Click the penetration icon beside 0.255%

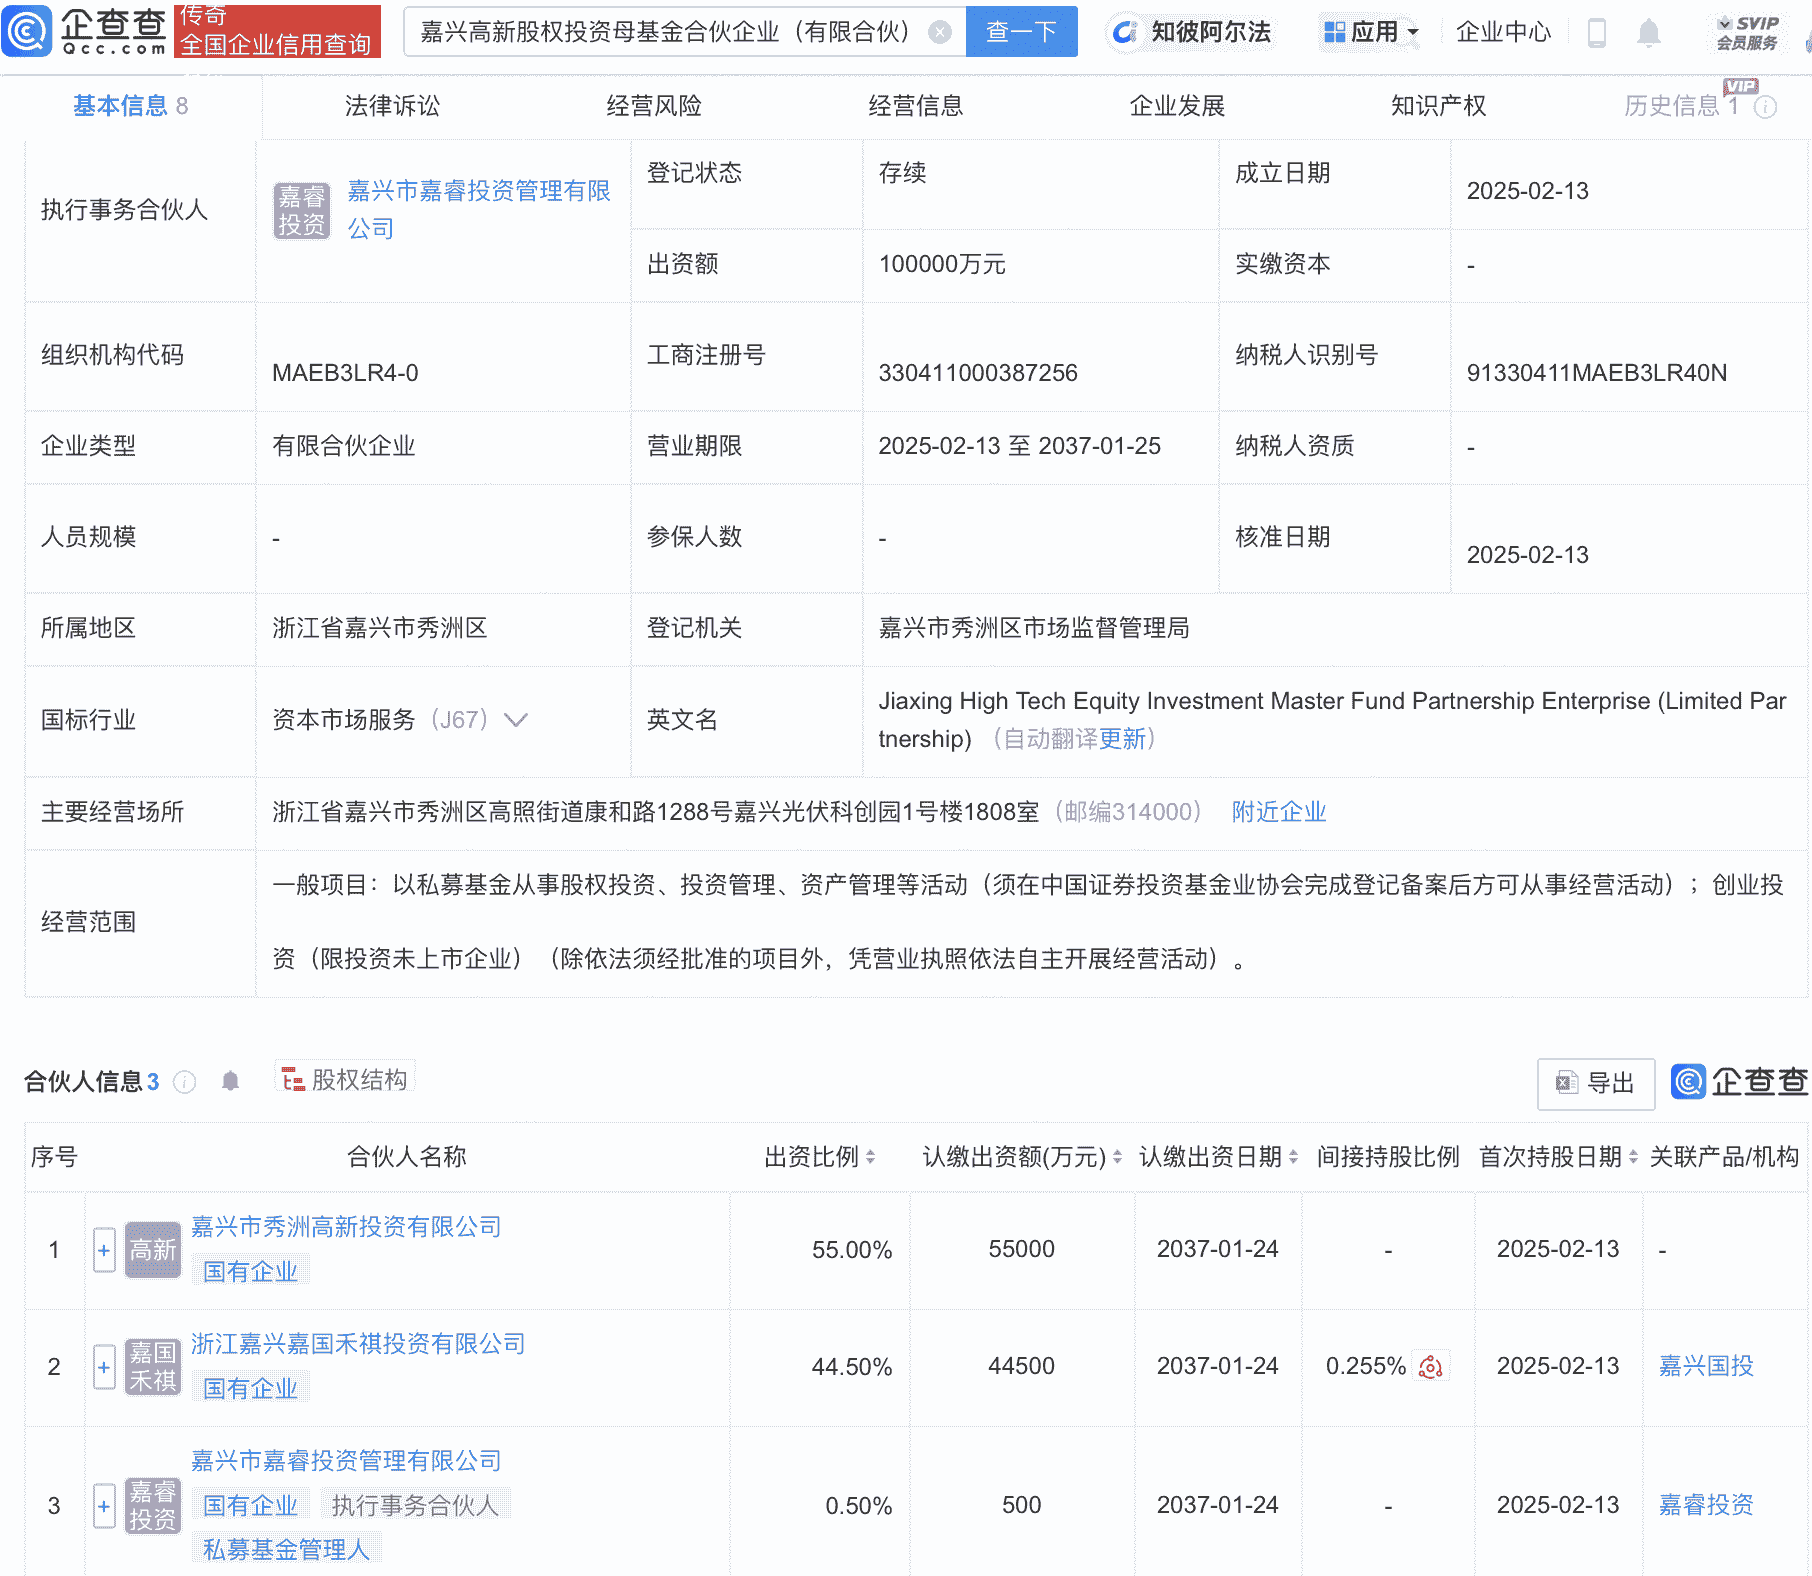coord(1432,1364)
